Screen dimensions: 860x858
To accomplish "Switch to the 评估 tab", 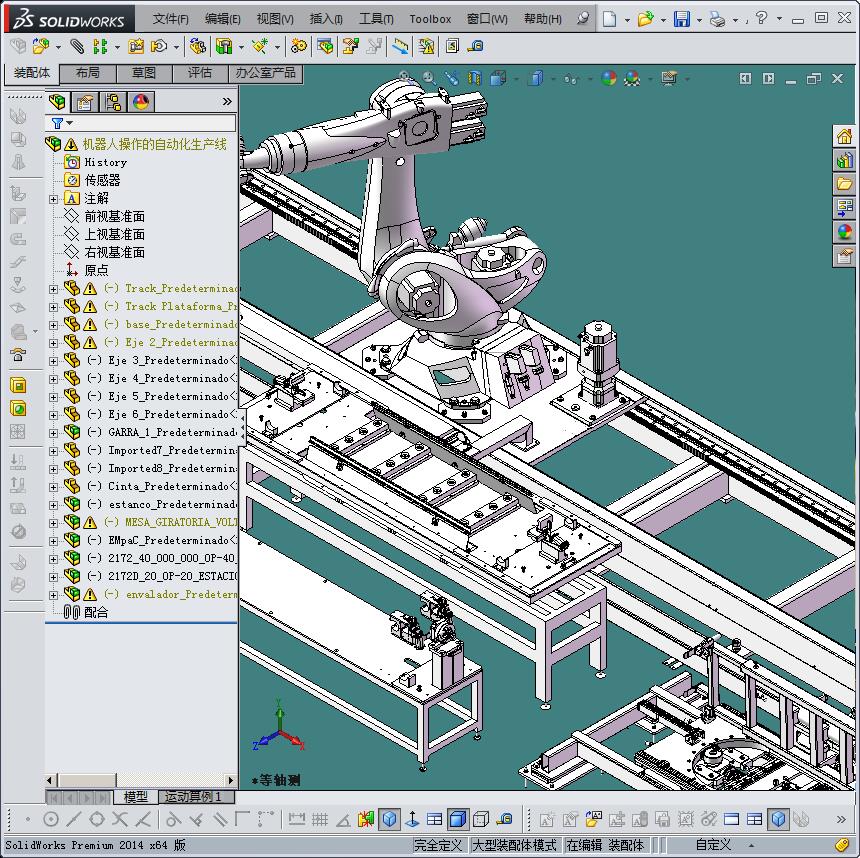I will coord(200,73).
